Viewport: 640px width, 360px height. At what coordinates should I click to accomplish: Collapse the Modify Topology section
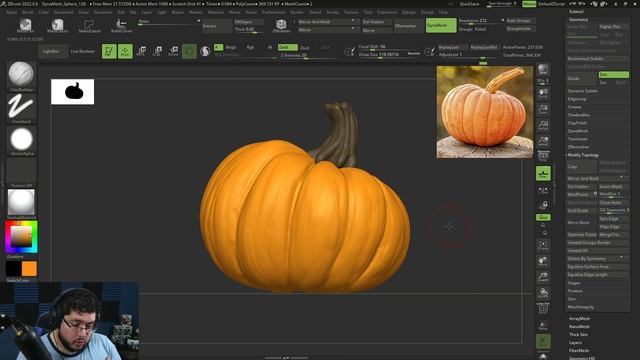(x=583, y=155)
